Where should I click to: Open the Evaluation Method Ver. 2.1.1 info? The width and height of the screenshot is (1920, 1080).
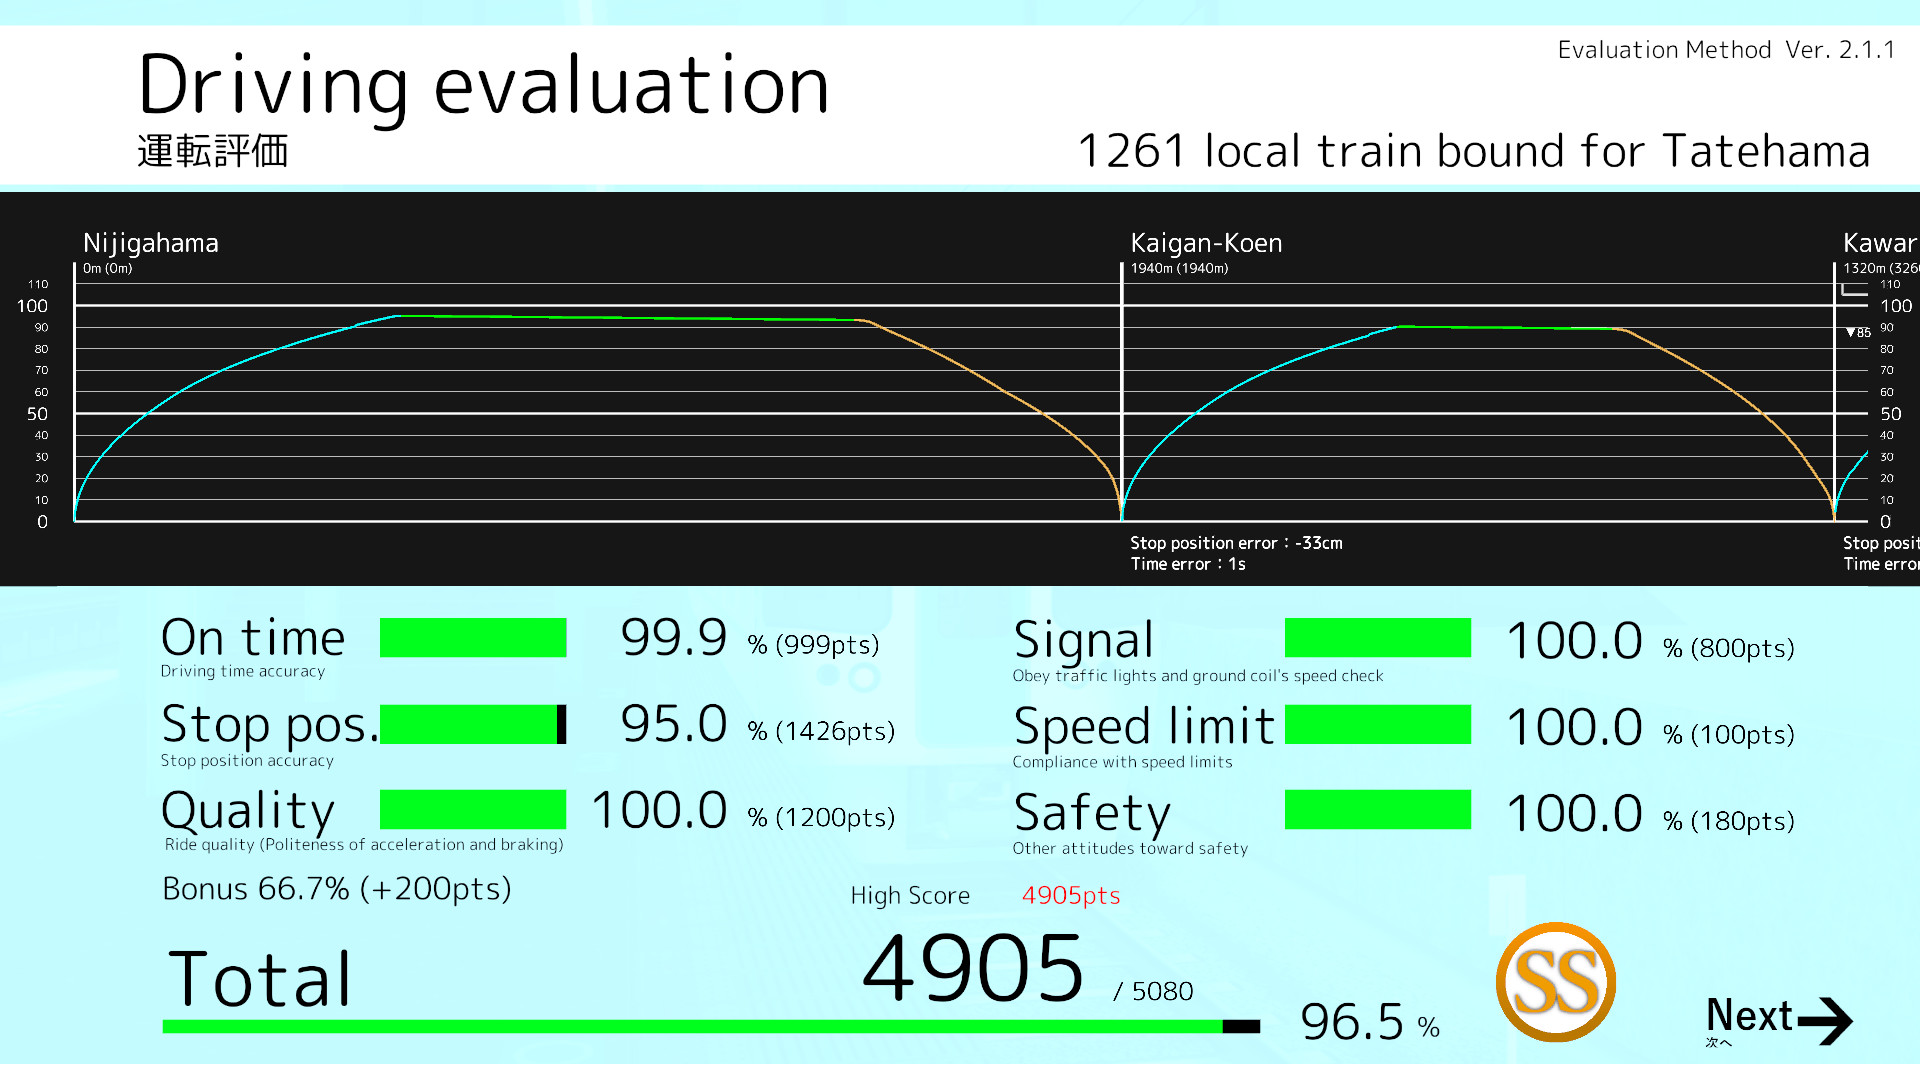tap(1725, 49)
